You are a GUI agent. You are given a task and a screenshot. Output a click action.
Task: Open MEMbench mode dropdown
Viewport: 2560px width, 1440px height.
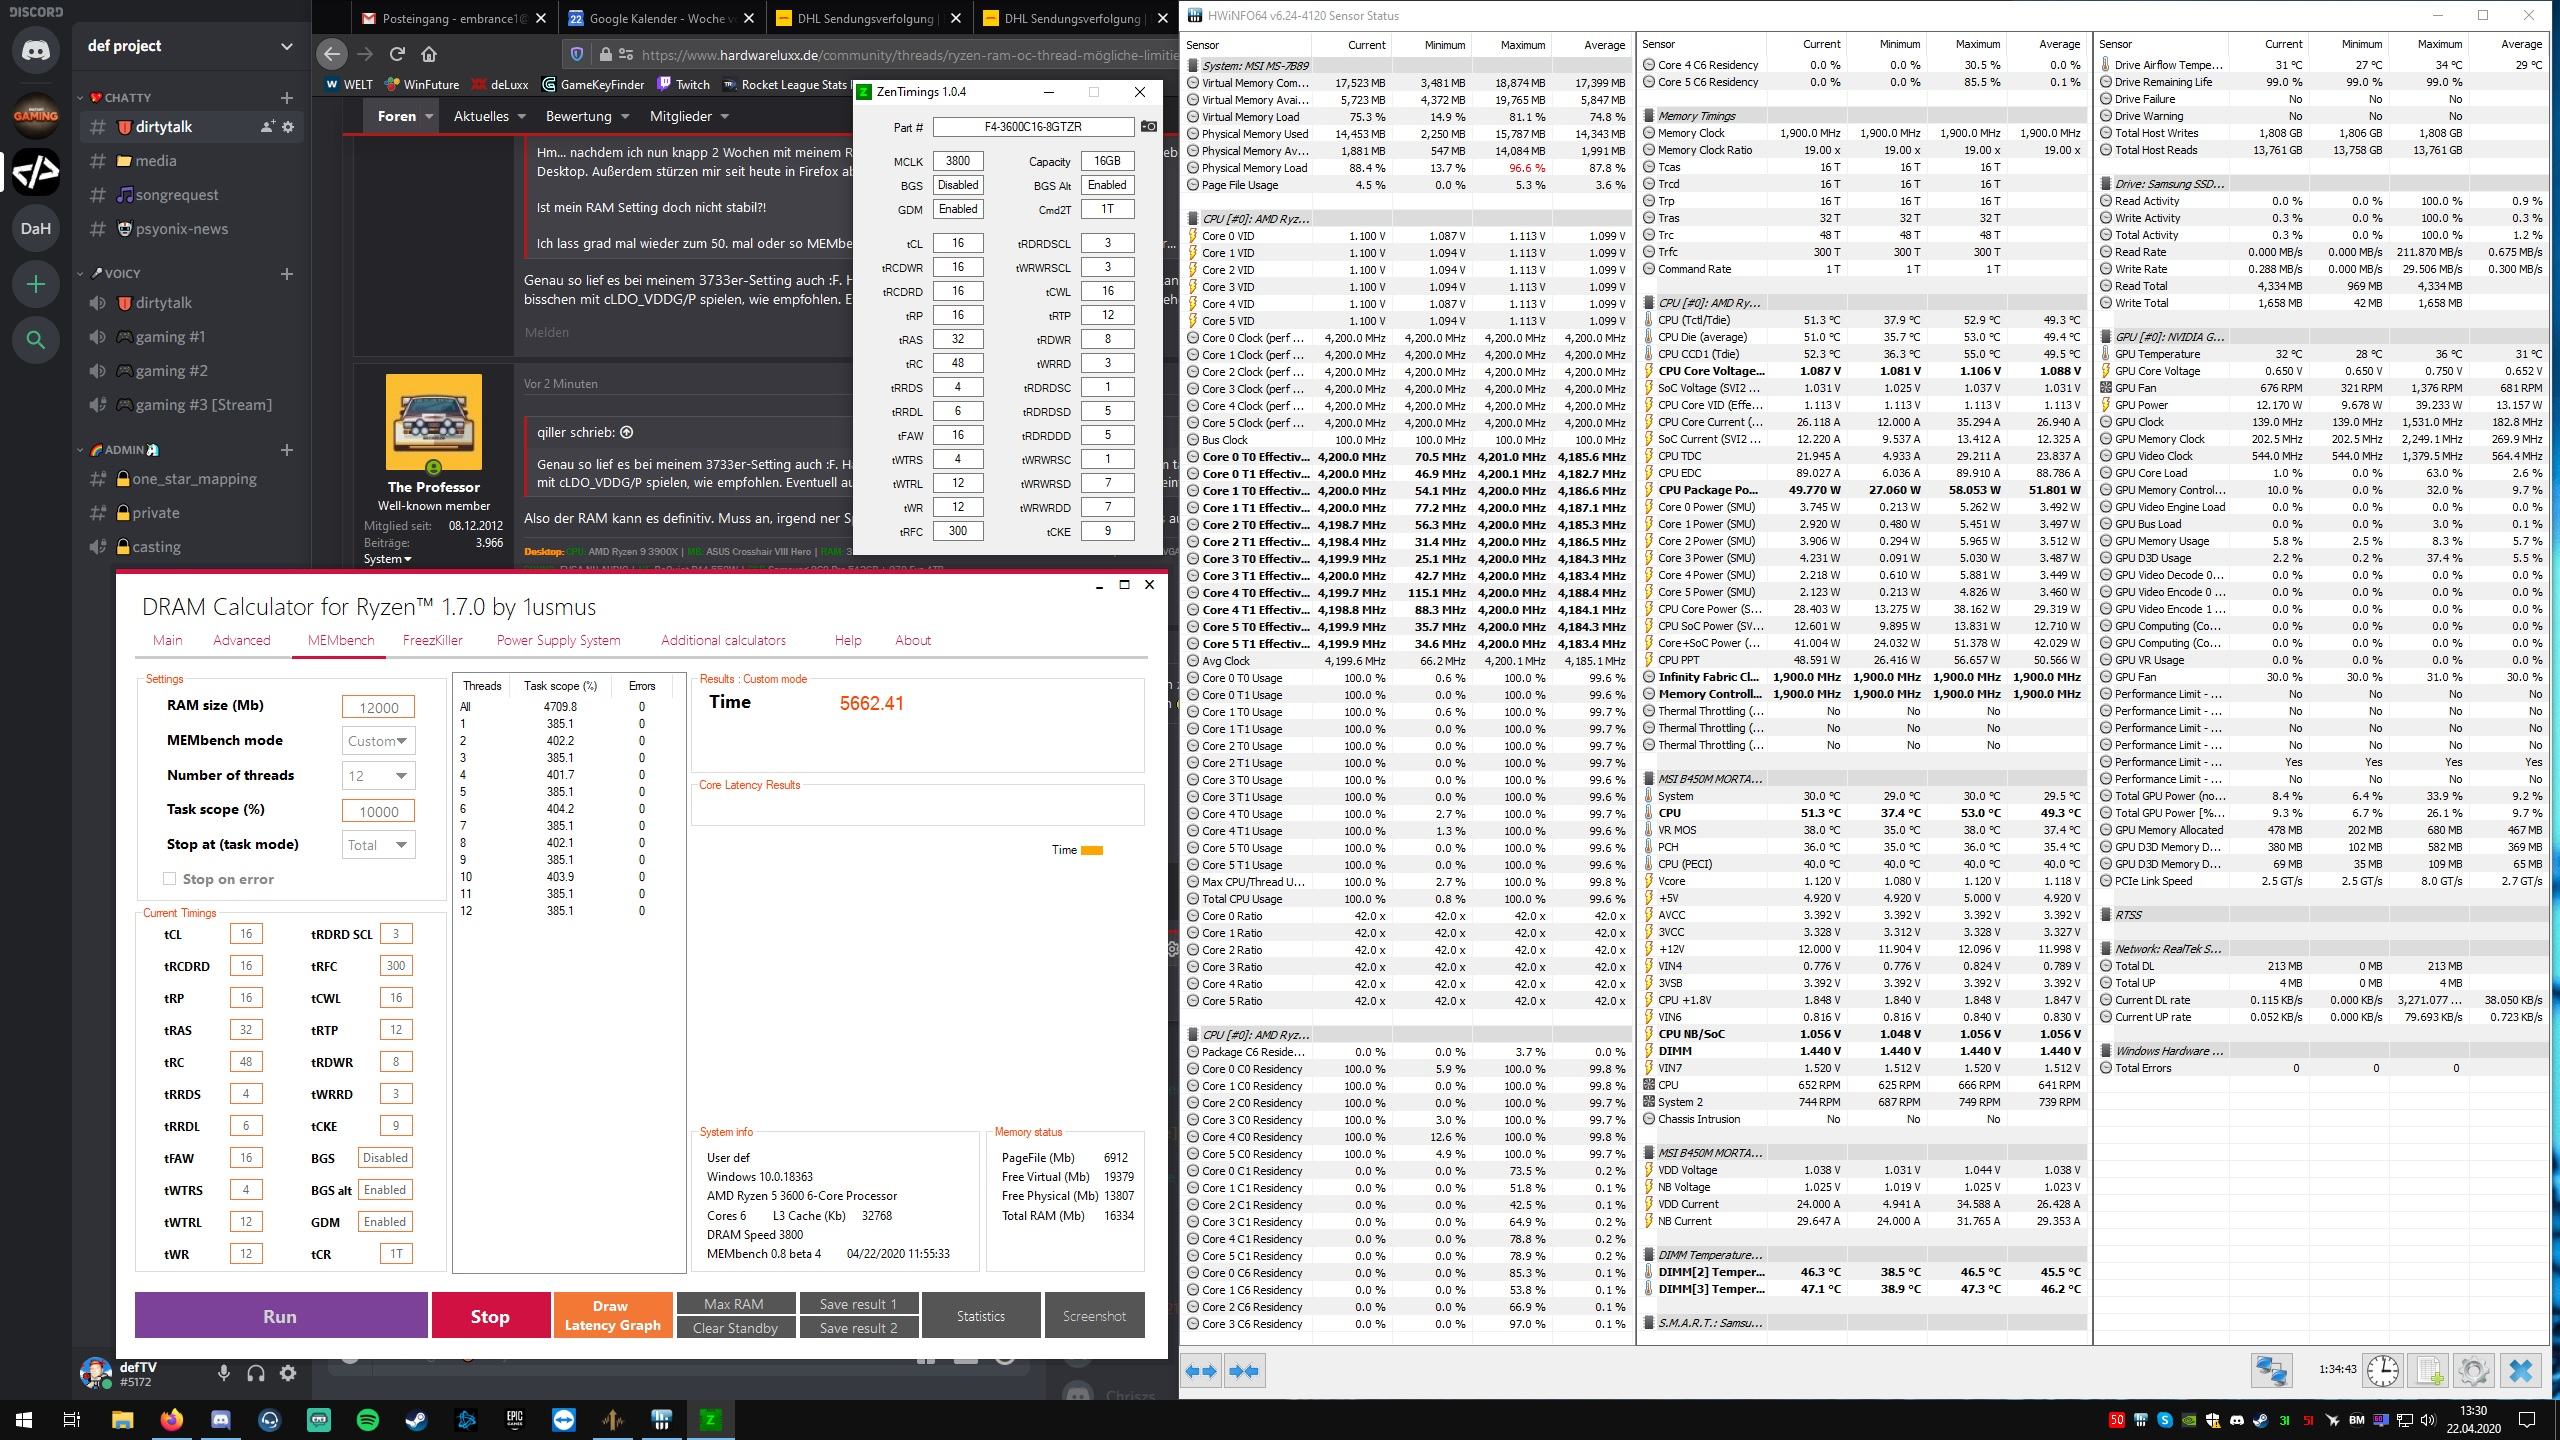click(x=378, y=741)
